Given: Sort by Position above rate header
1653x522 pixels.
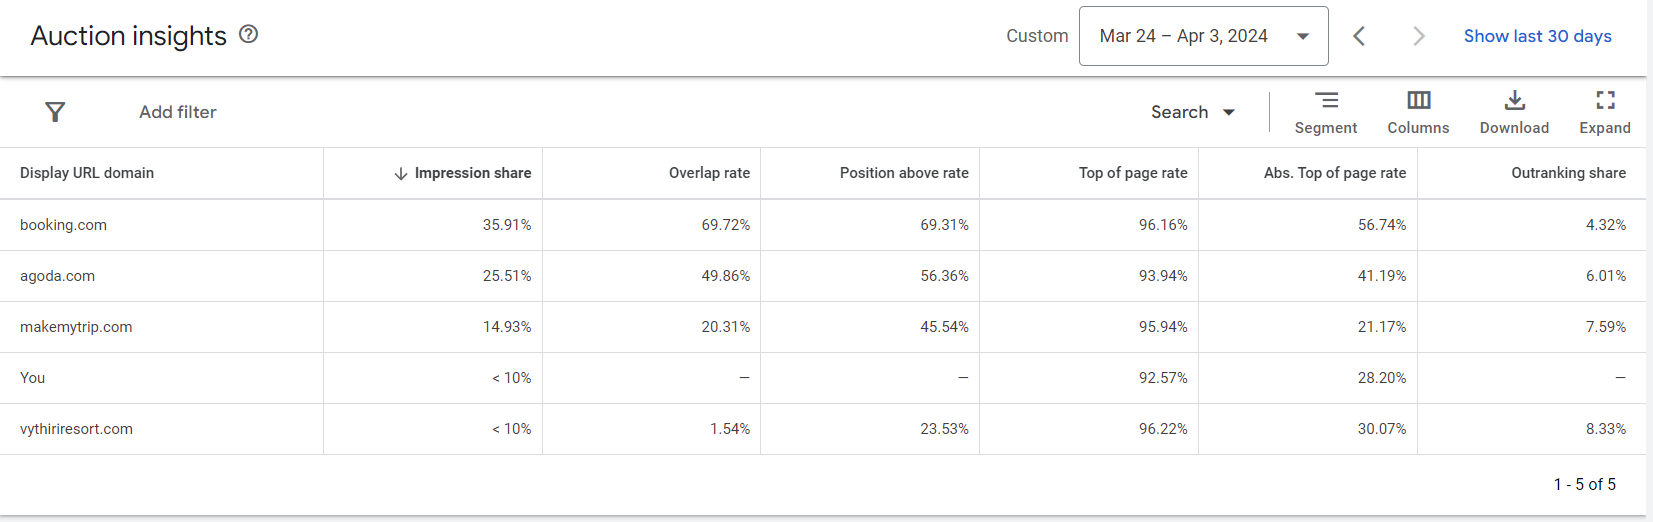Looking at the screenshot, I should 904,173.
